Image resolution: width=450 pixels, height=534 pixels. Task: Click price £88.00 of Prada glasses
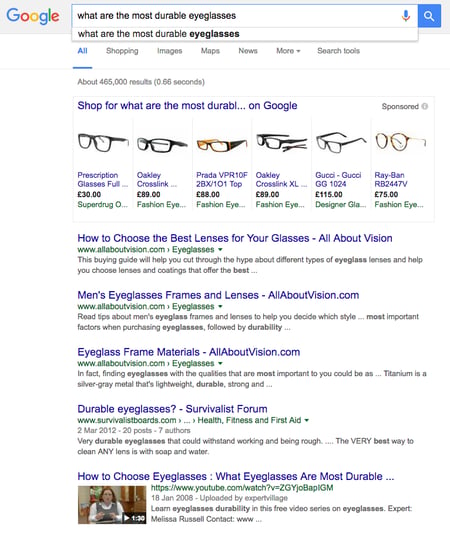pos(208,194)
